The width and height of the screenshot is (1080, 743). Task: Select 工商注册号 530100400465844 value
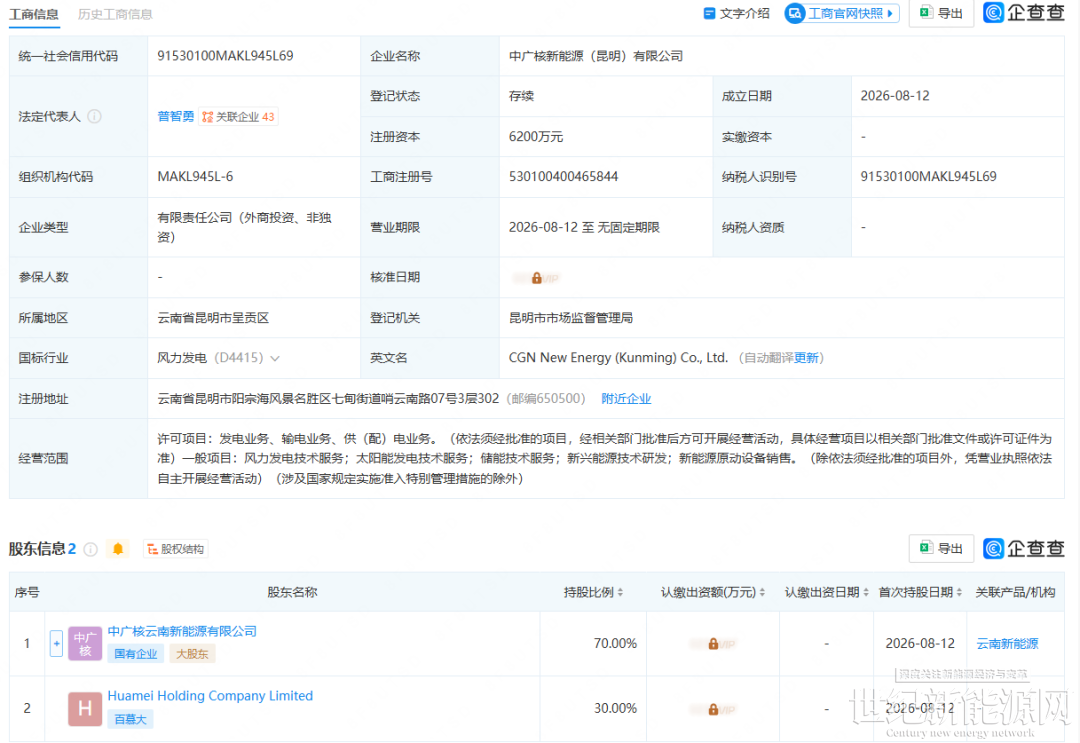(x=563, y=177)
